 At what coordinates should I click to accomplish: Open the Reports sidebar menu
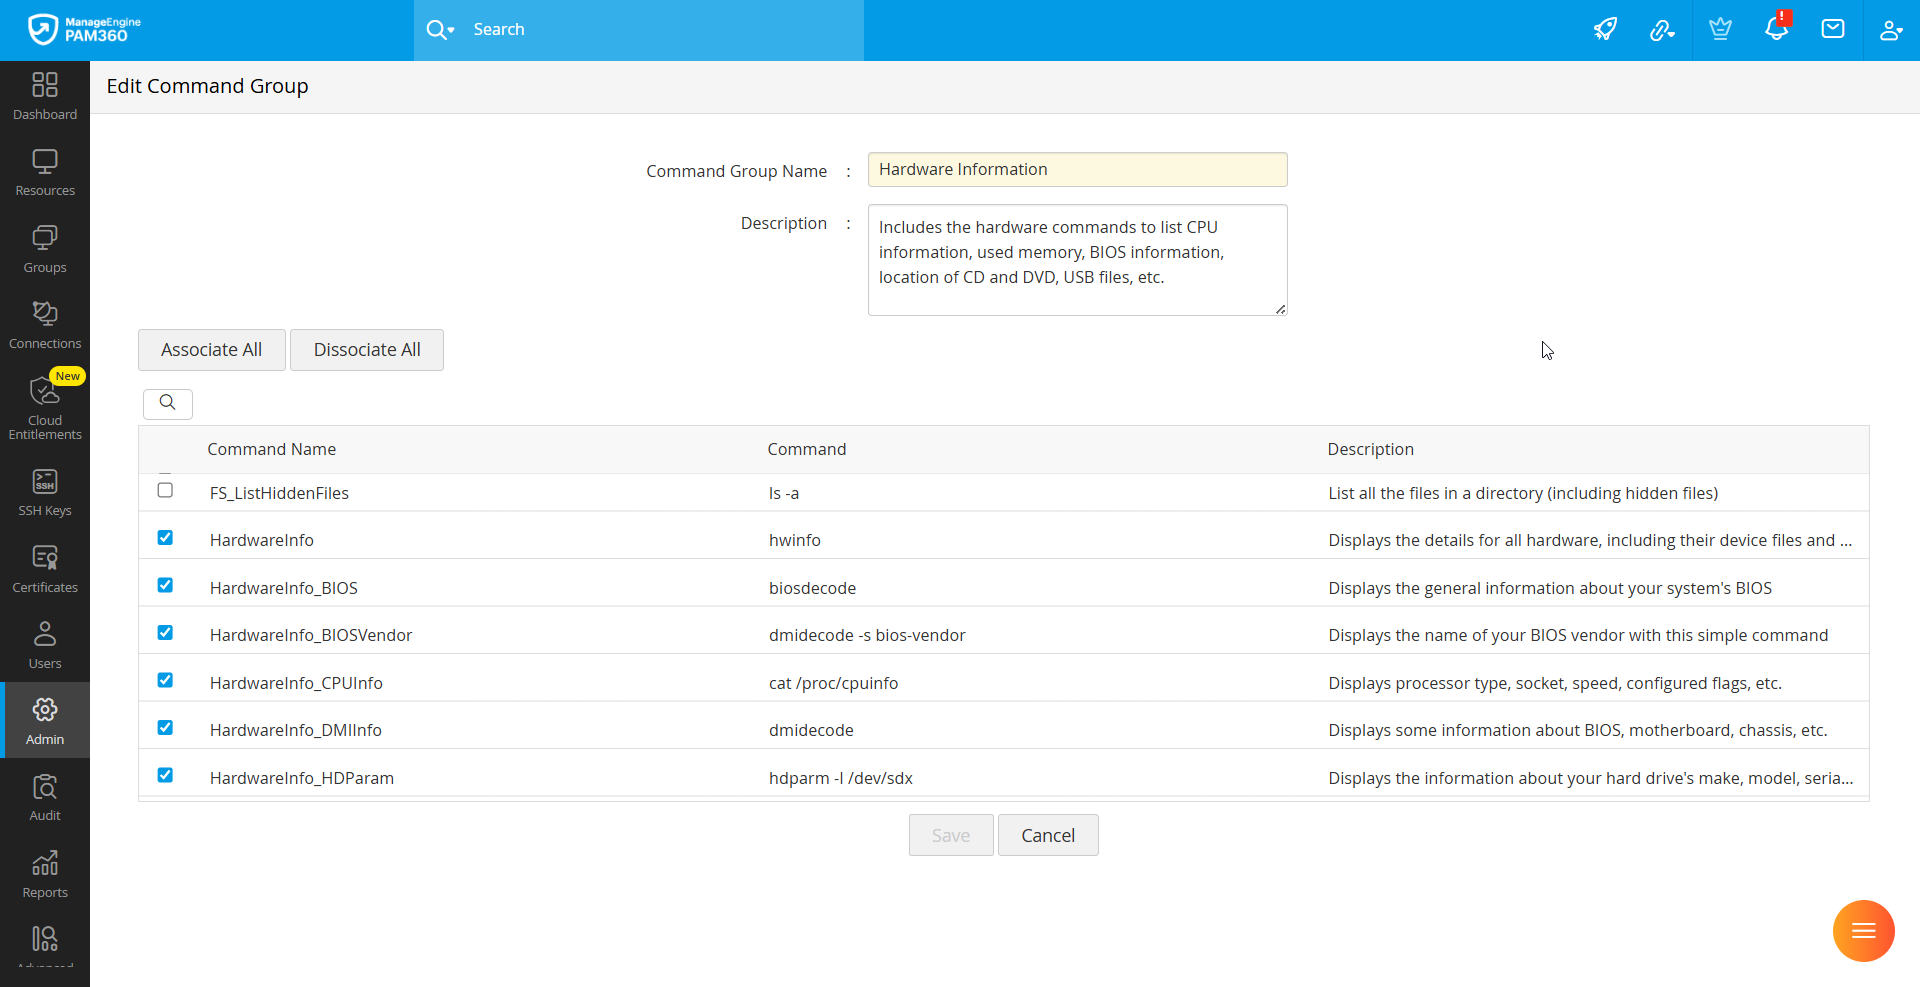click(x=45, y=874)
